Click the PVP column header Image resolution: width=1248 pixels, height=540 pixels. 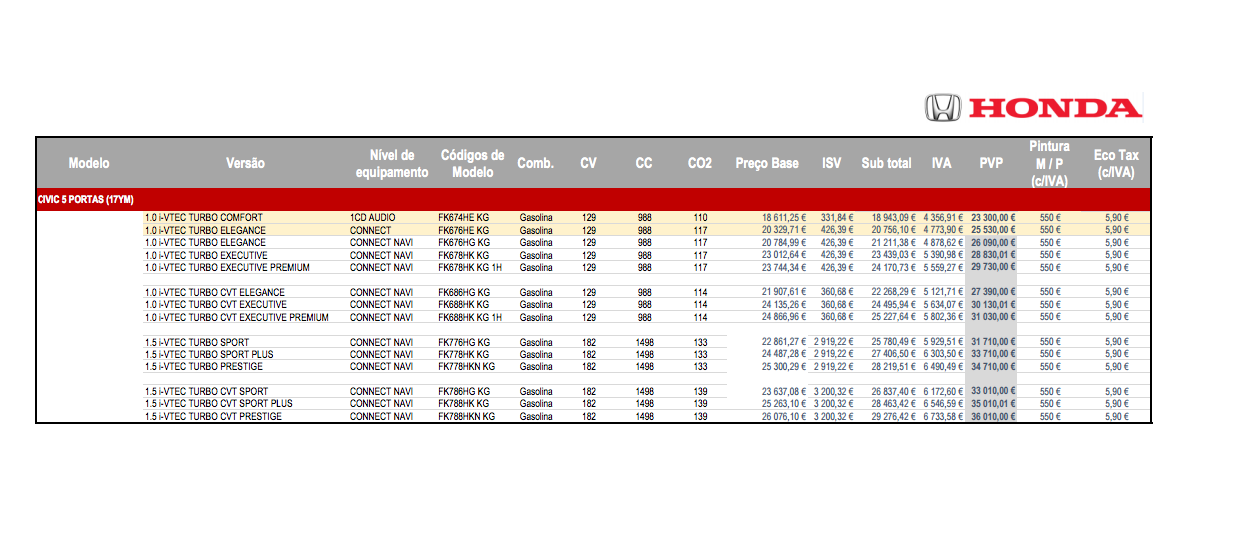coord(991,163)
